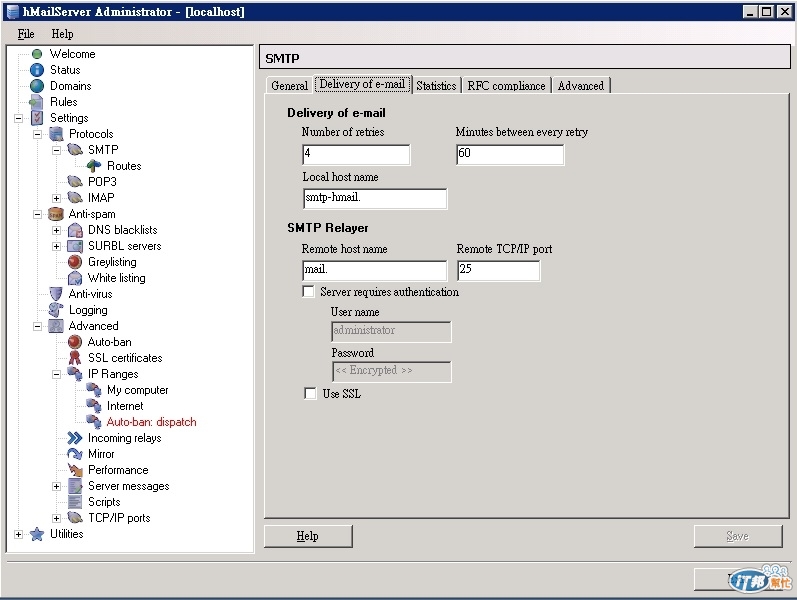The width and height of the screenshot is (797, 600).
Task: Click the Settings checklist icon
Action: (x=37, y=118)
